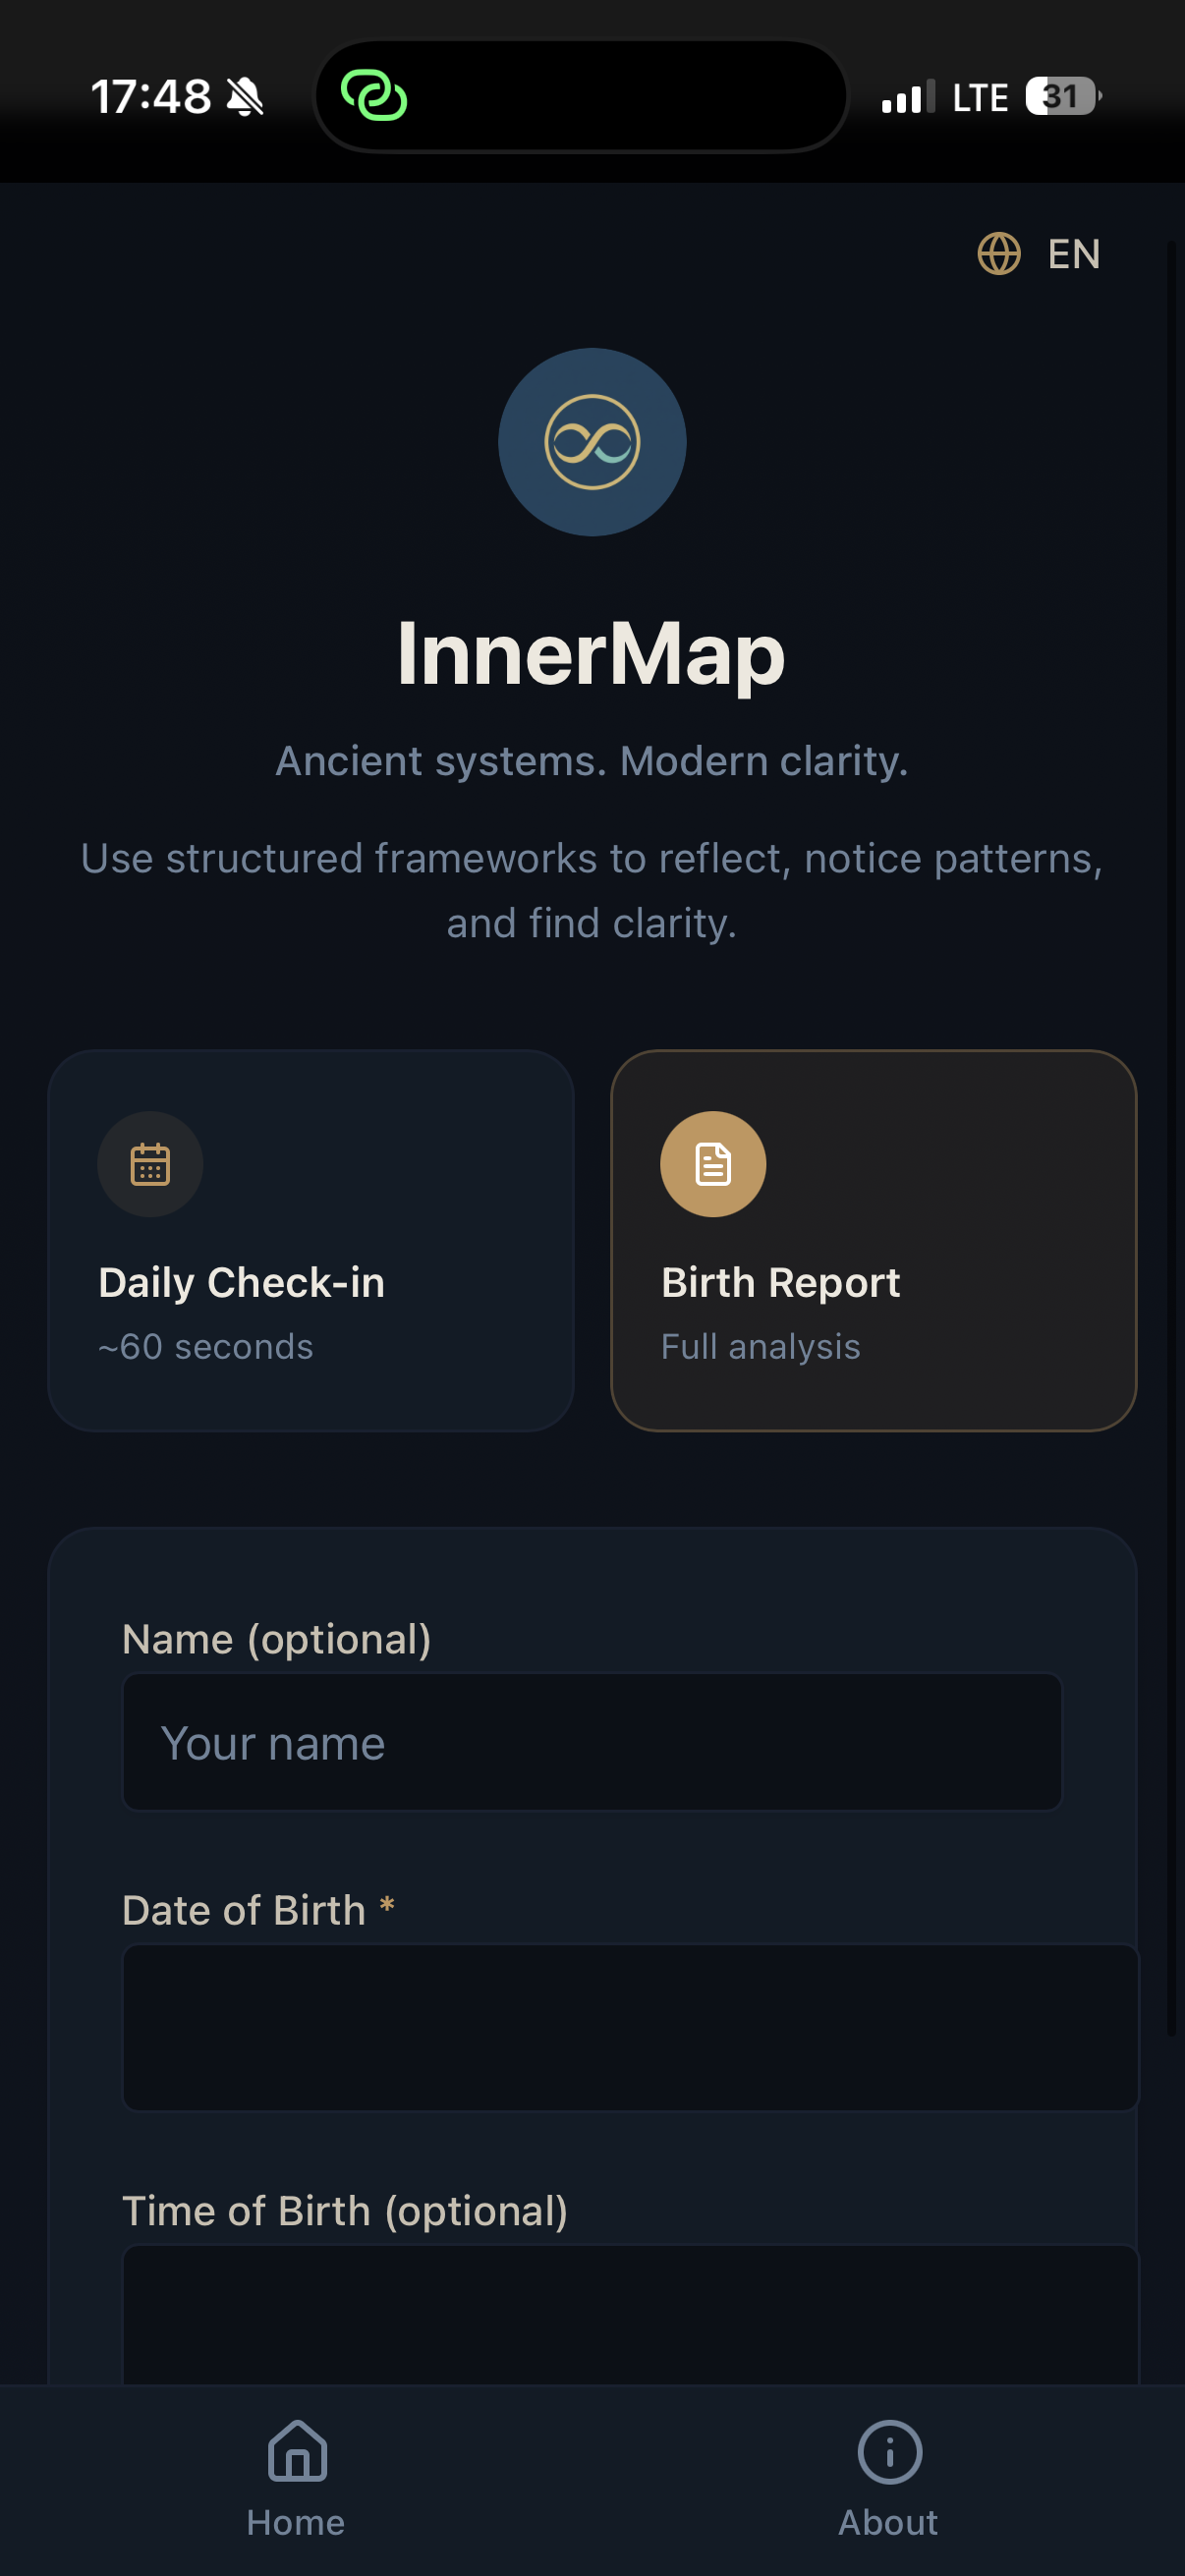Click the muted notifications bell icon

246,95
